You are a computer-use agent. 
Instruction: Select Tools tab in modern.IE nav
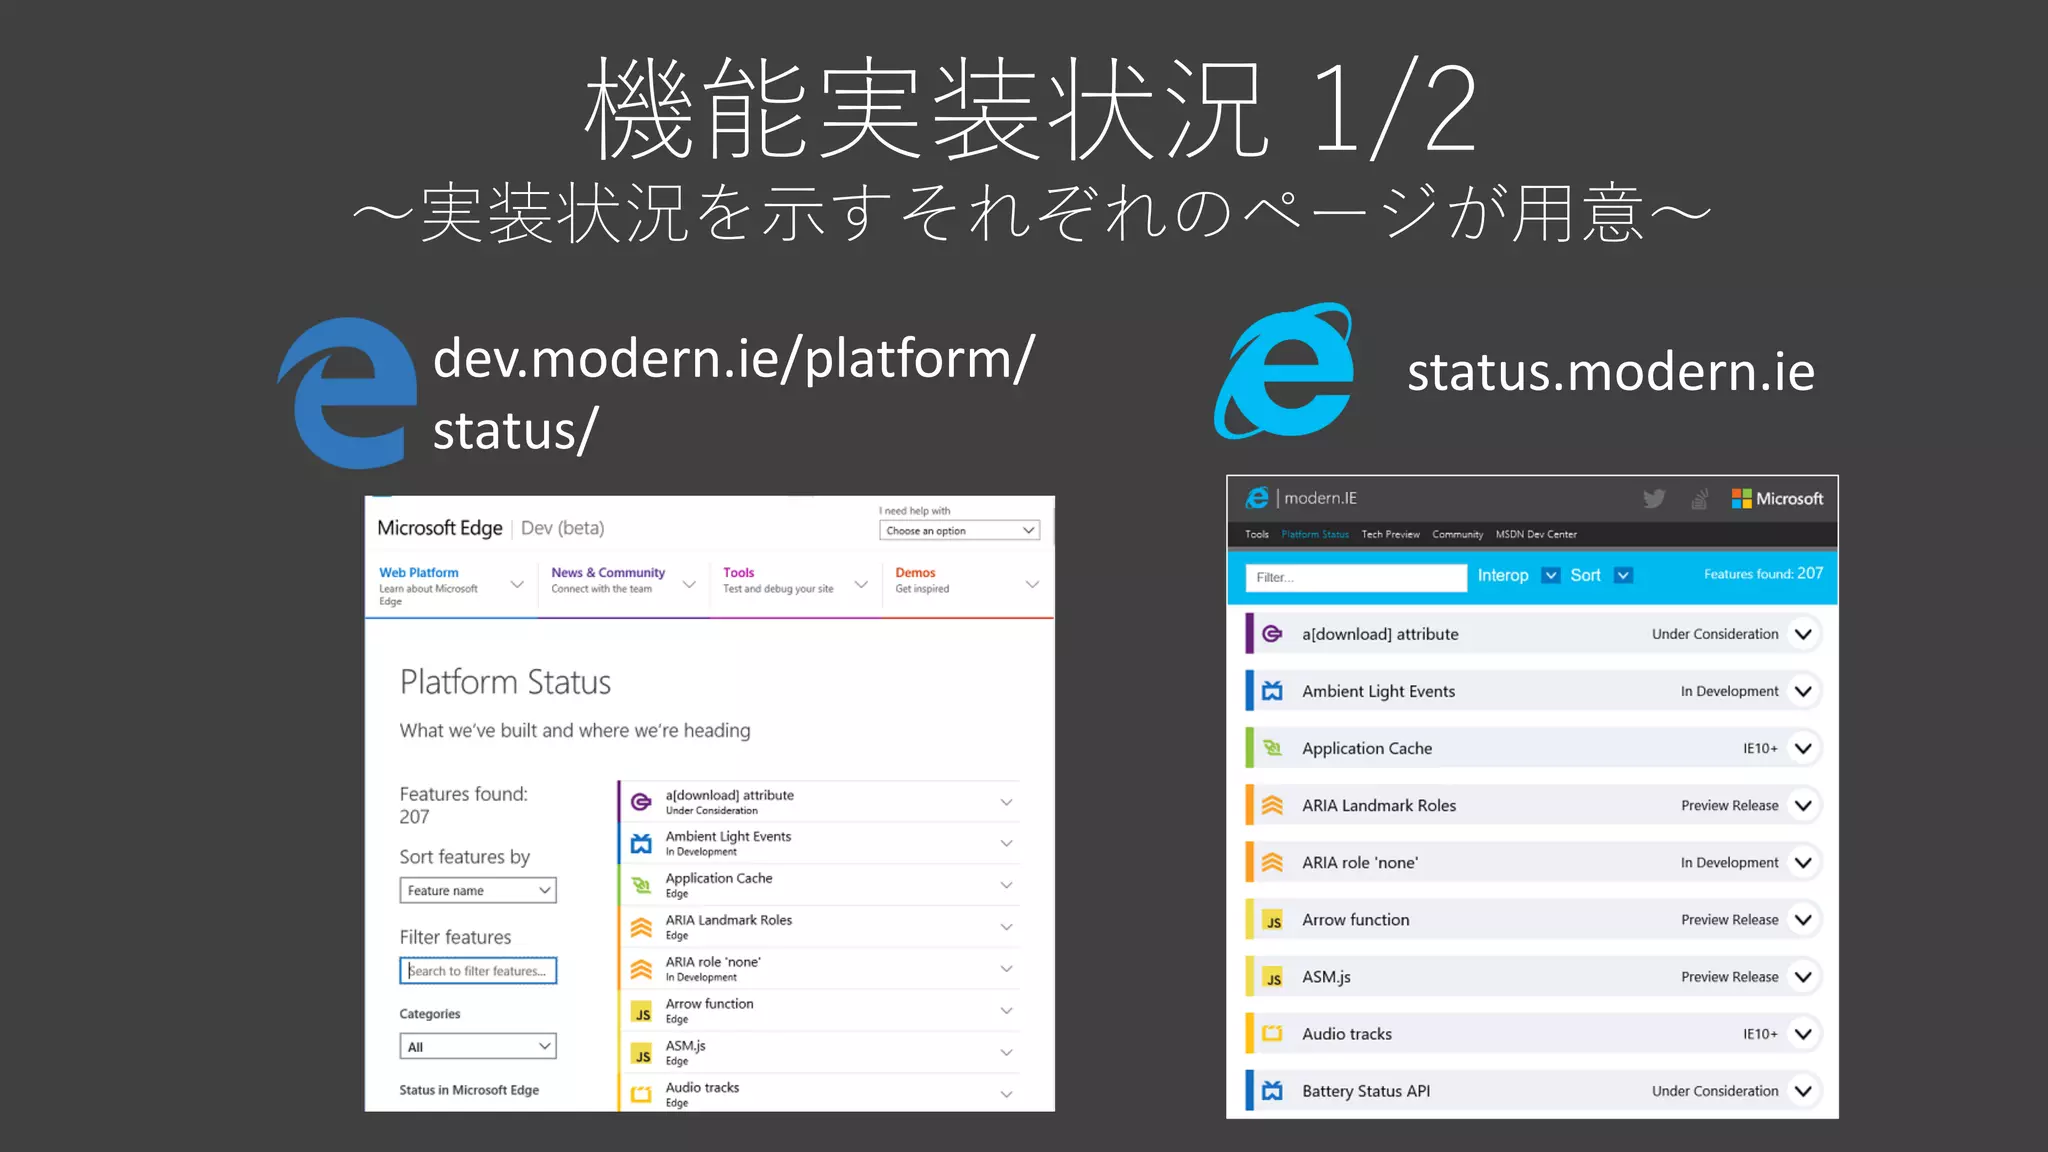point(1256,534)
